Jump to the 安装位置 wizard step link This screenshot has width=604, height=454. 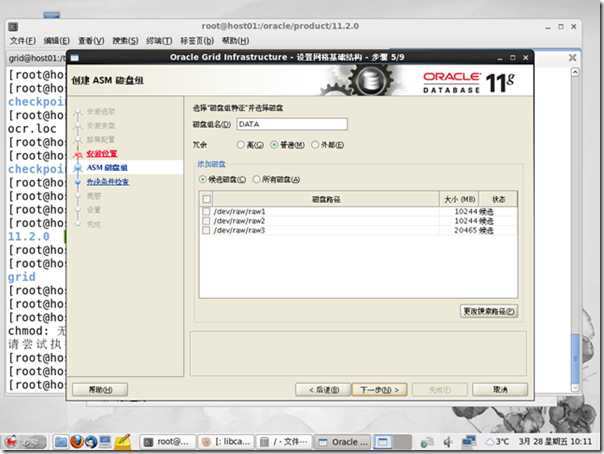click(102, 154)
